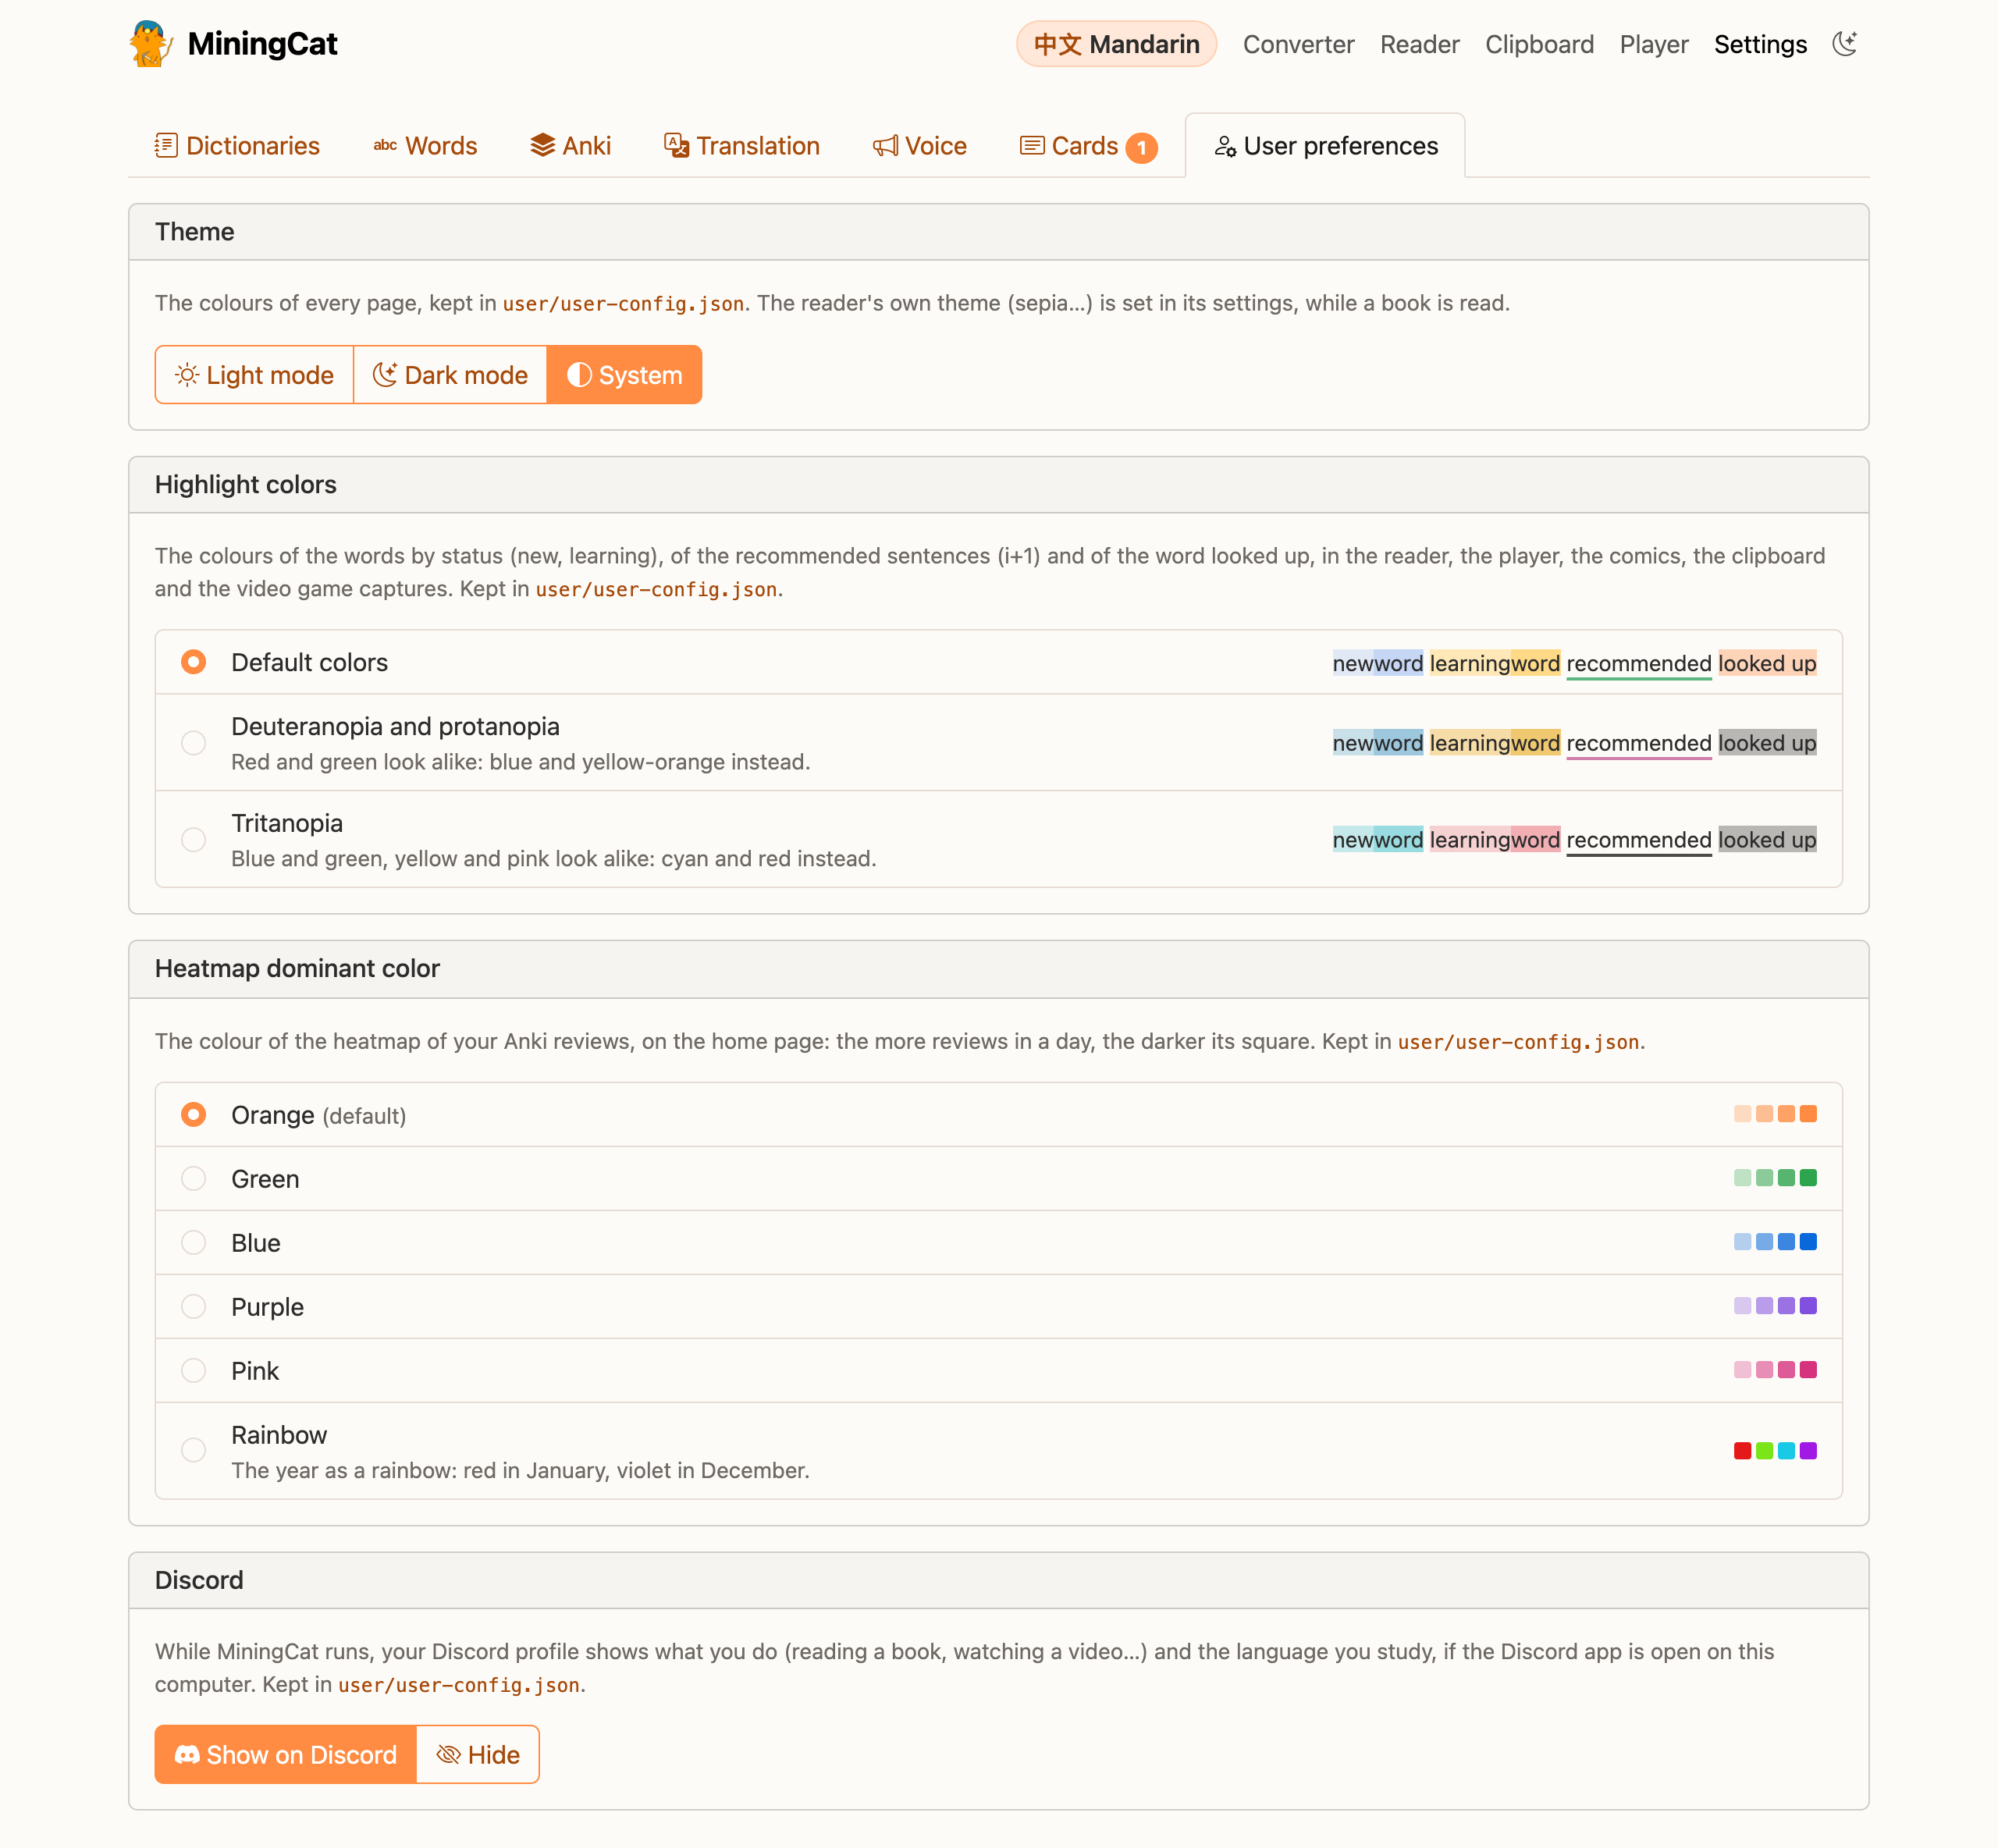Image resolution: width=1998 pixels, height=1848 pixels.
Task: Click the blue heatmap swatches
Action: 1775,1242
